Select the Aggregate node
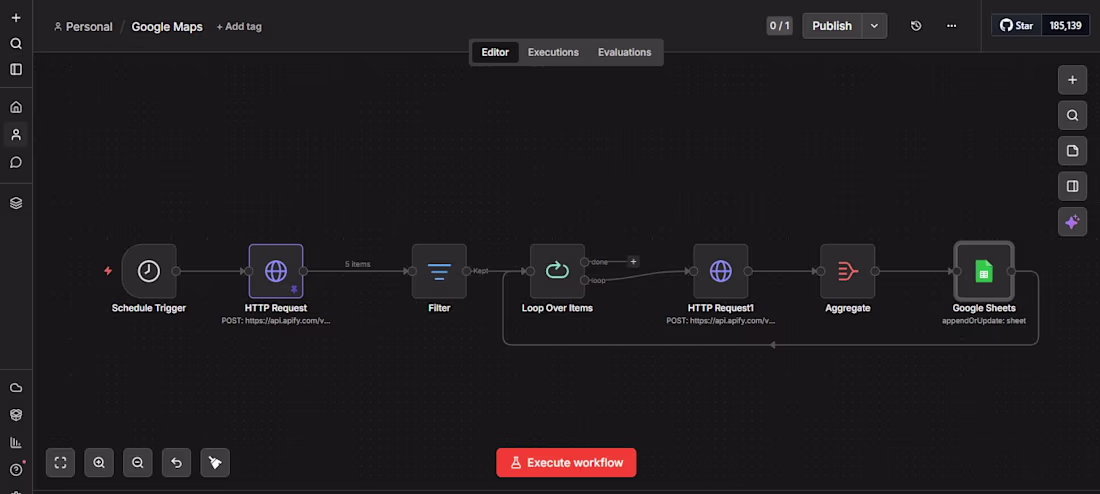The width and height of the screenshot is (1100, 494). coord(847,271)
